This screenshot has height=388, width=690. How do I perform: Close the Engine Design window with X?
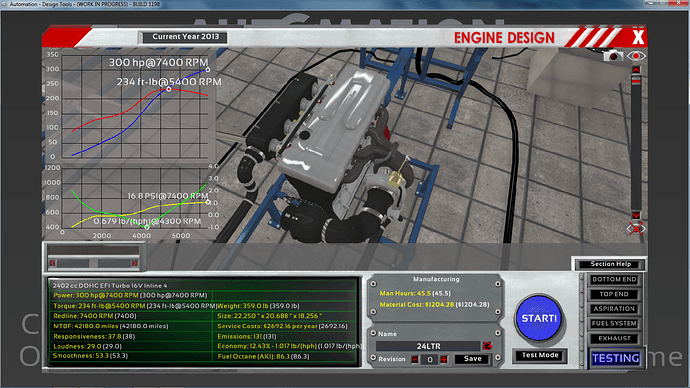tap(638, 37)
